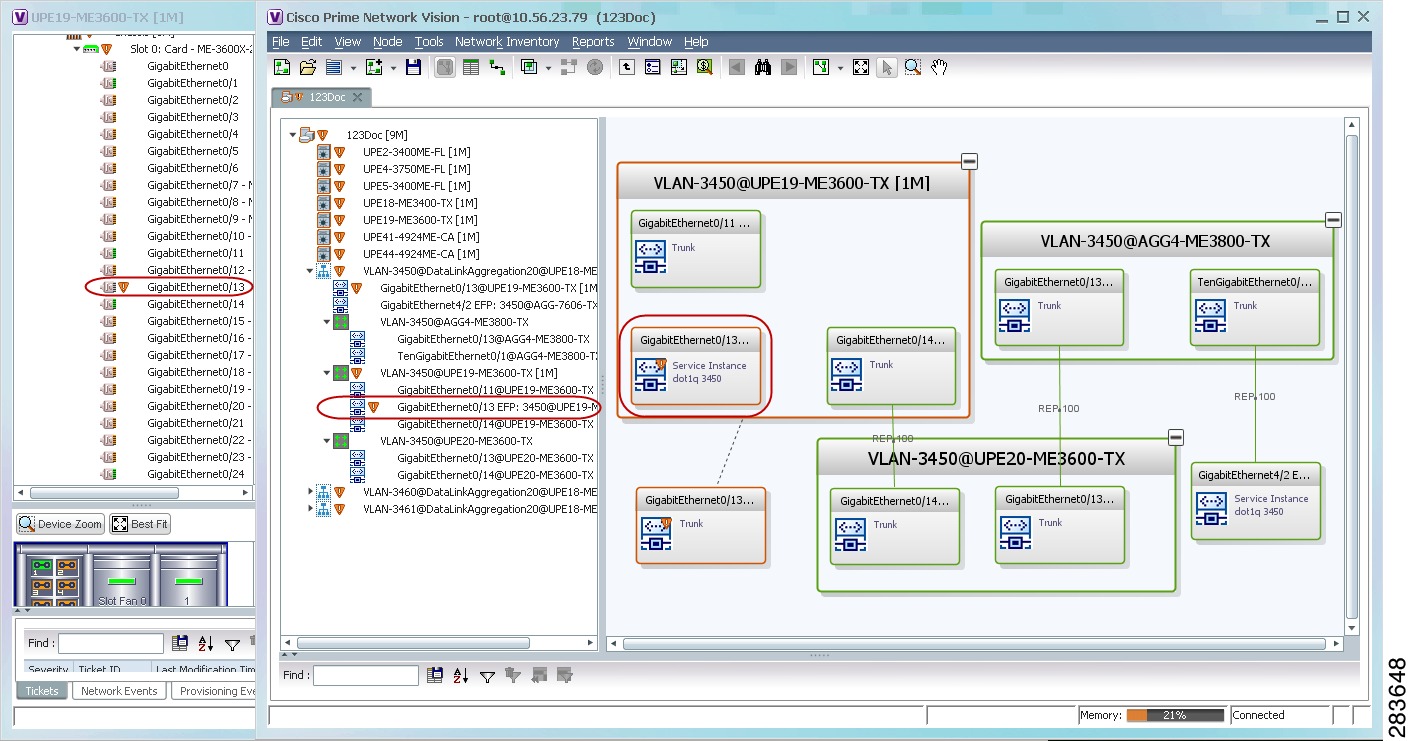Select UPE41-4924ME-CA [1M] in the tree
The image size is (1411, 741).
click(421, 237)
